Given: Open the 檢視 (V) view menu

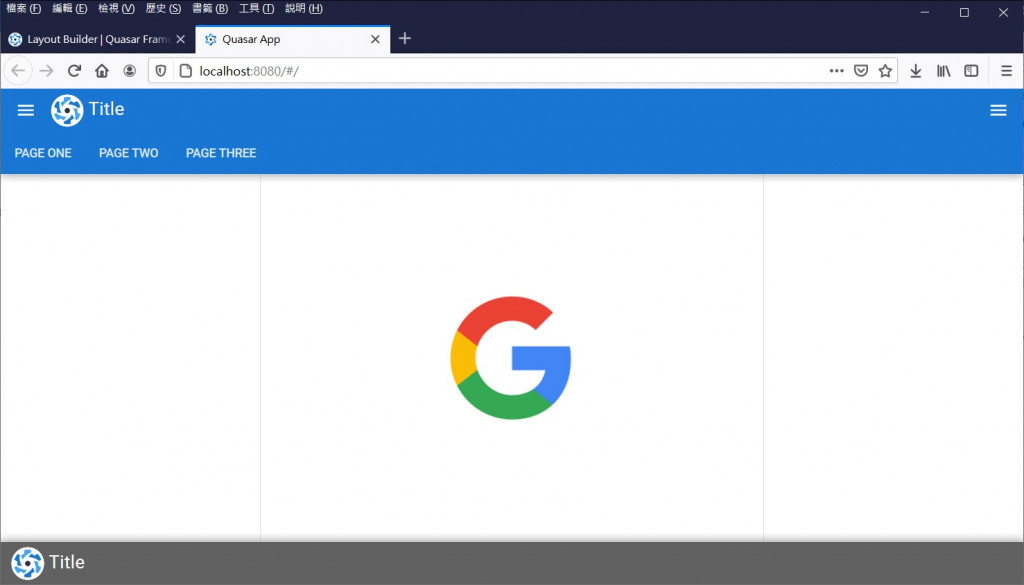Looking at the screenshot, I should (x=116, y=8).
